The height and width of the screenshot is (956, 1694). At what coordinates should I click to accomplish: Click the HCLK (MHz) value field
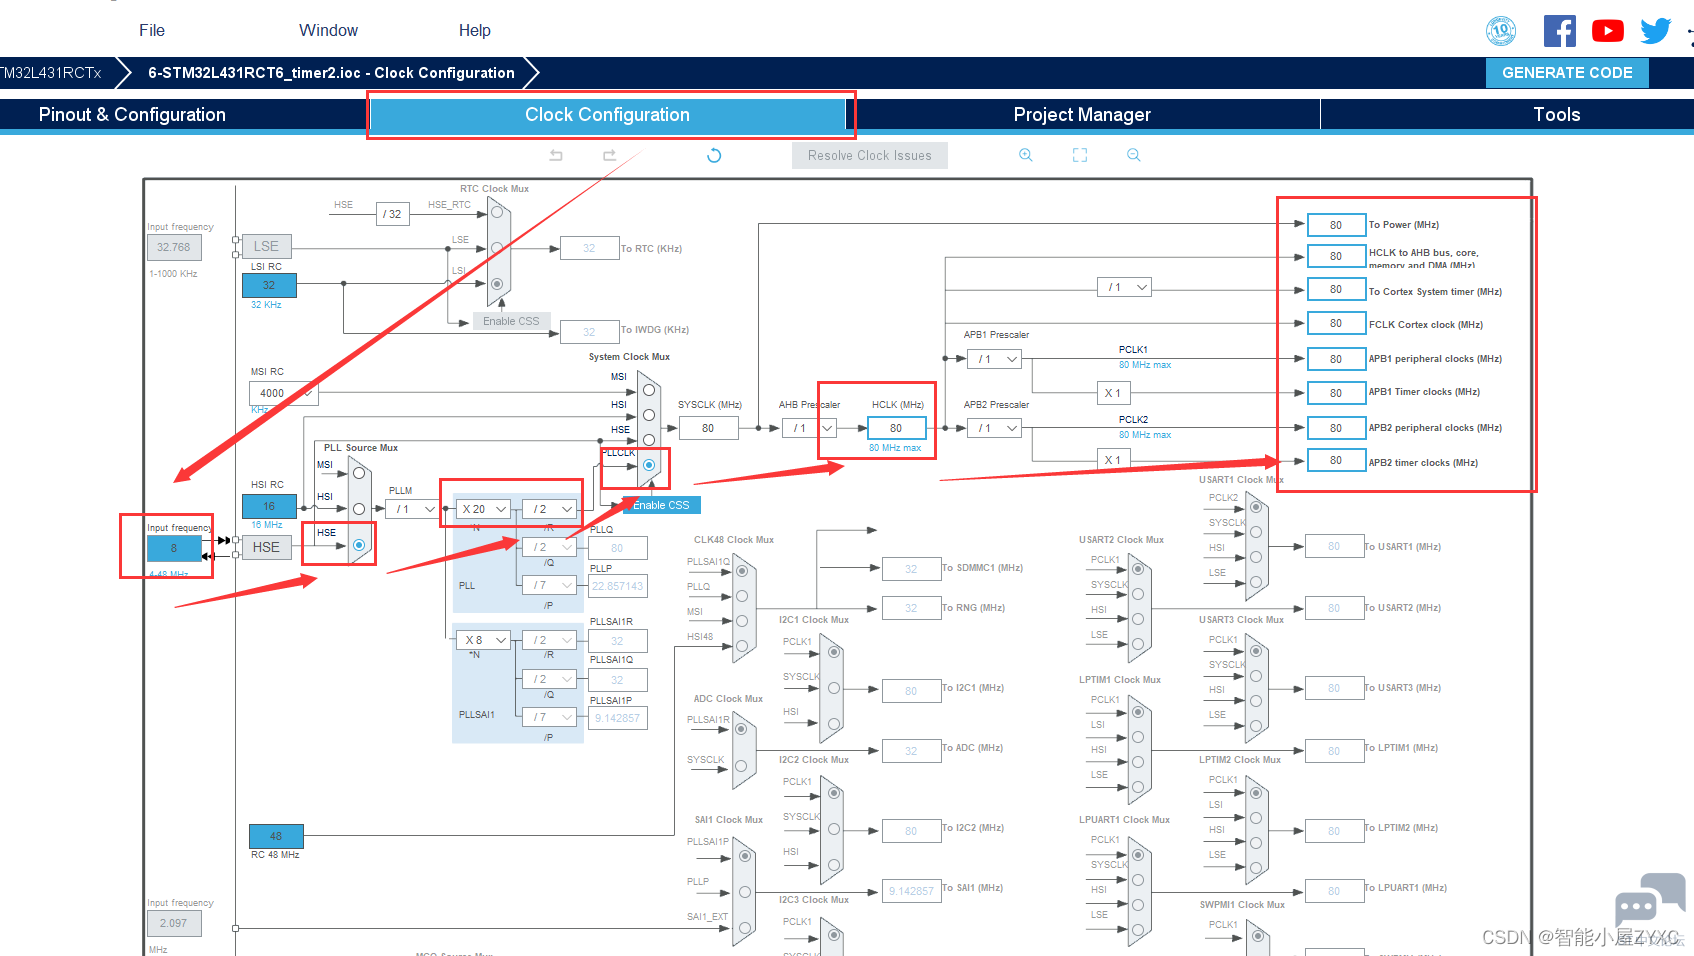(896, 428)
